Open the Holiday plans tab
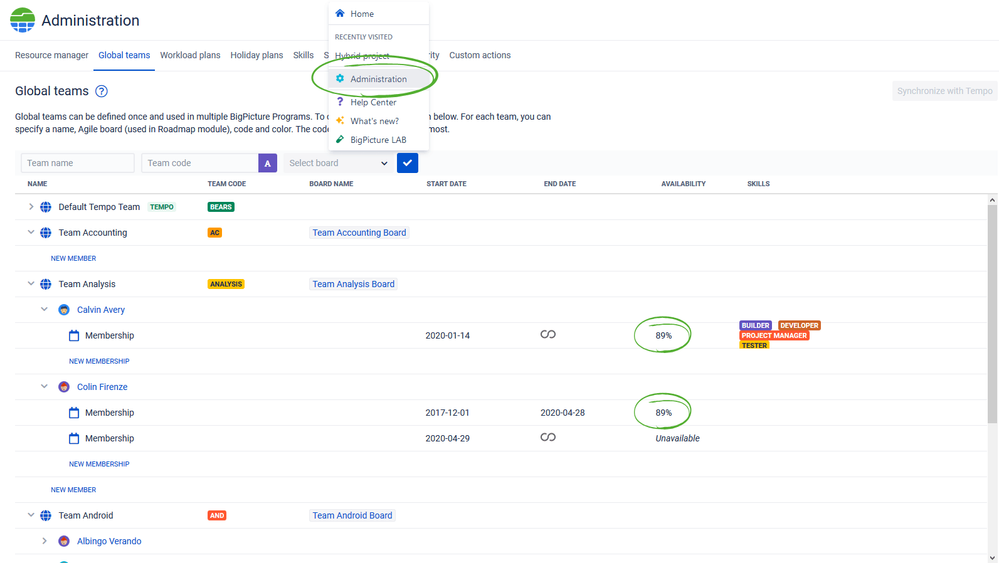This screenshot has width=999, height=563. pyautogui.click(x=257, y=55)
